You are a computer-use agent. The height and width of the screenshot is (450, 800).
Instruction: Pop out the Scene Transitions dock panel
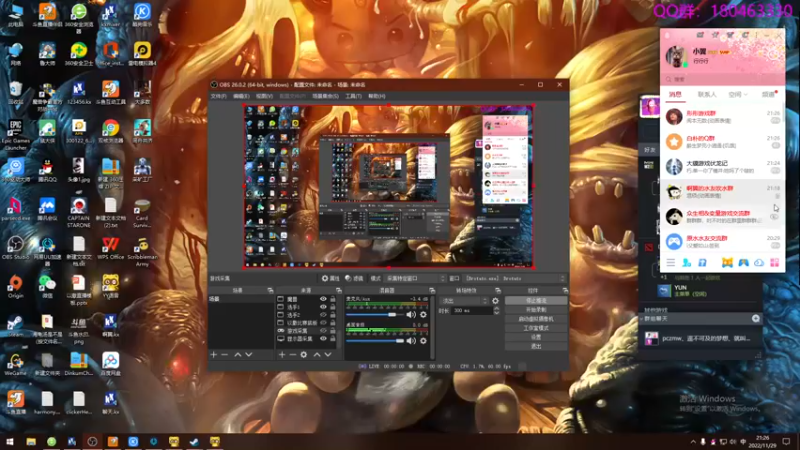(x=498, y=290)
